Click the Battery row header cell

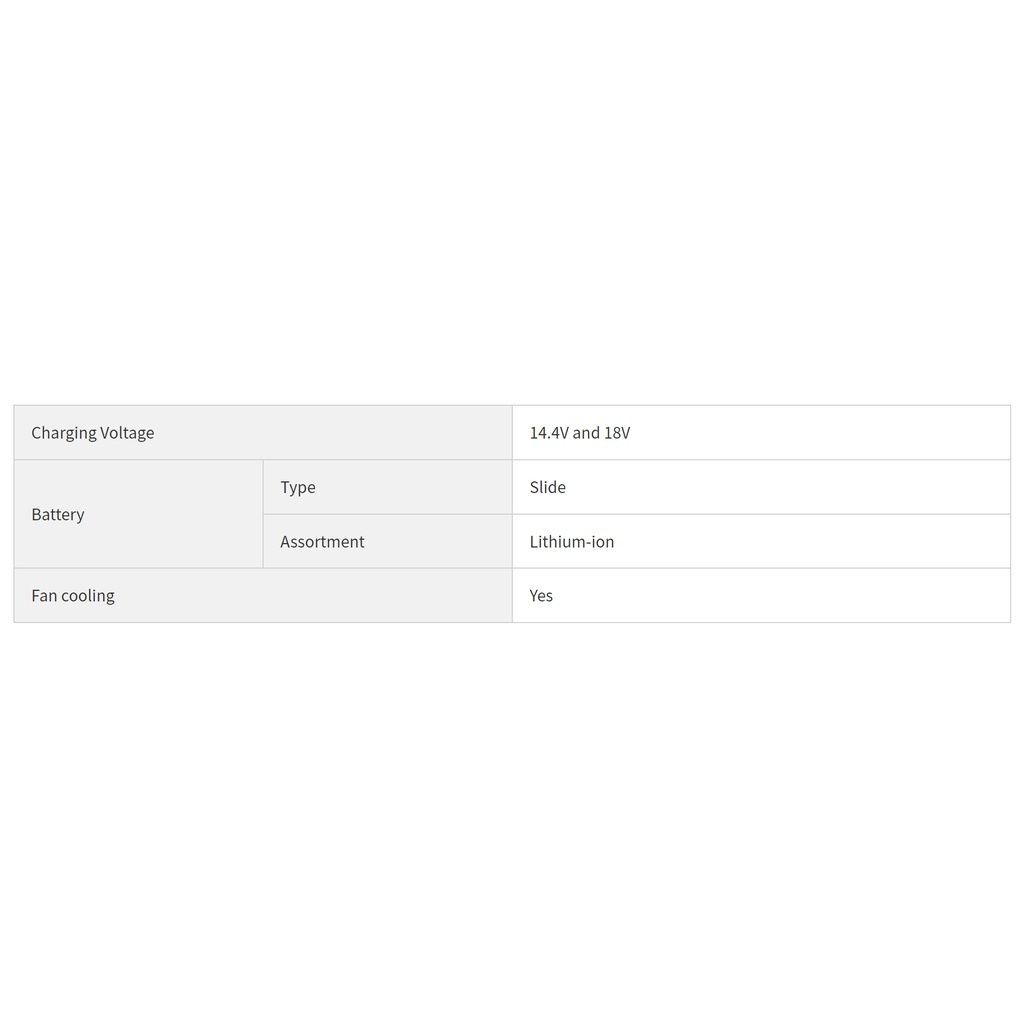point(138,514)
